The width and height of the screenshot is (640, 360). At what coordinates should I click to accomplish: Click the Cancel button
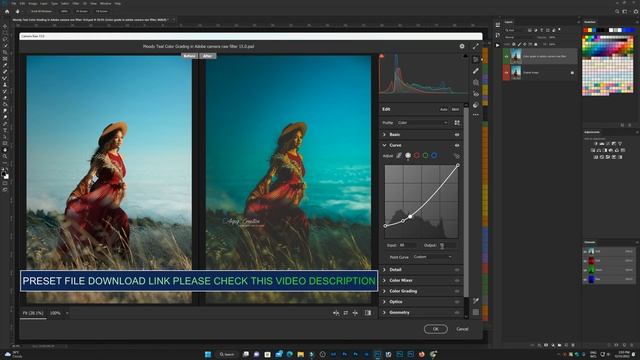tap(462, 329)
